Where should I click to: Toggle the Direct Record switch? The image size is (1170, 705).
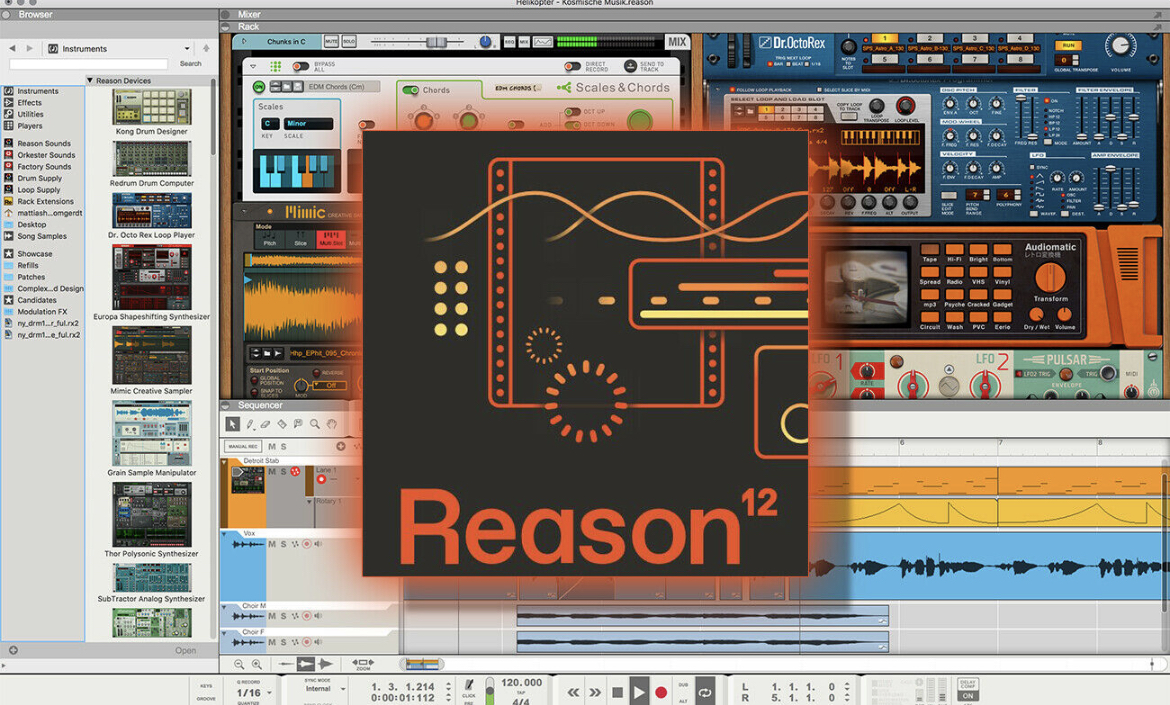tap(572, 66)
